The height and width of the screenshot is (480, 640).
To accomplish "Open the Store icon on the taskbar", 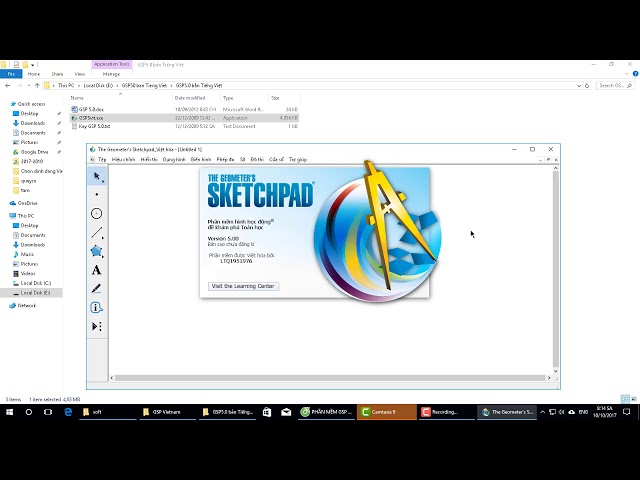I will tap(267, 412).
